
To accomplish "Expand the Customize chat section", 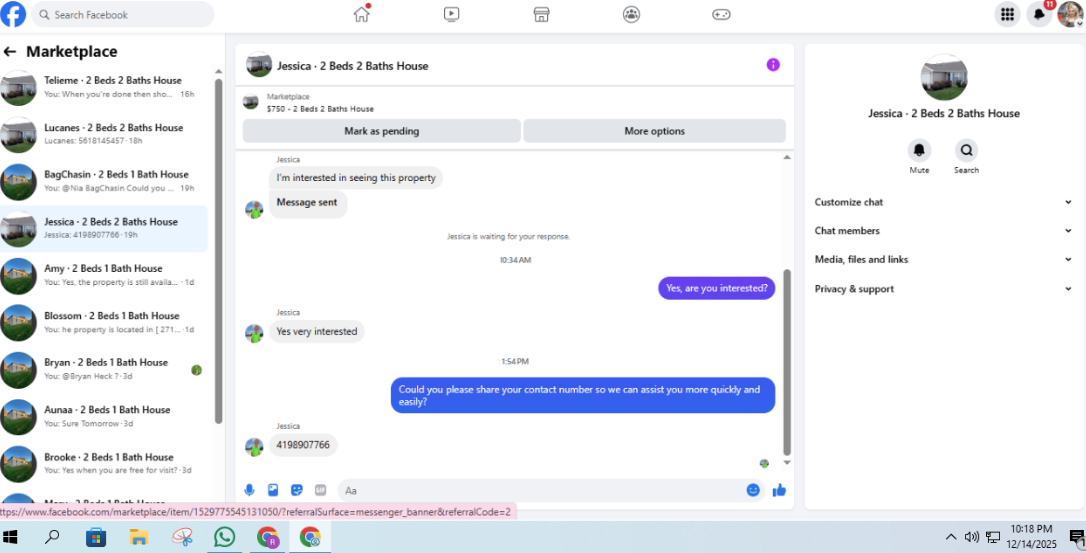I will click(x=943, y=202).
